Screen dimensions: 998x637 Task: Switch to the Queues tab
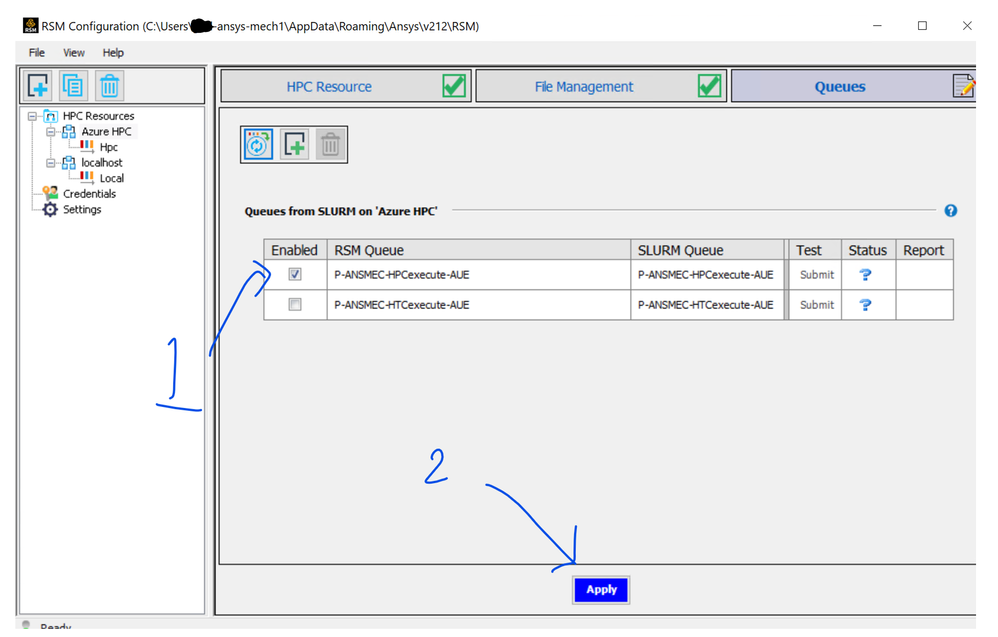(x=853, y=86)
